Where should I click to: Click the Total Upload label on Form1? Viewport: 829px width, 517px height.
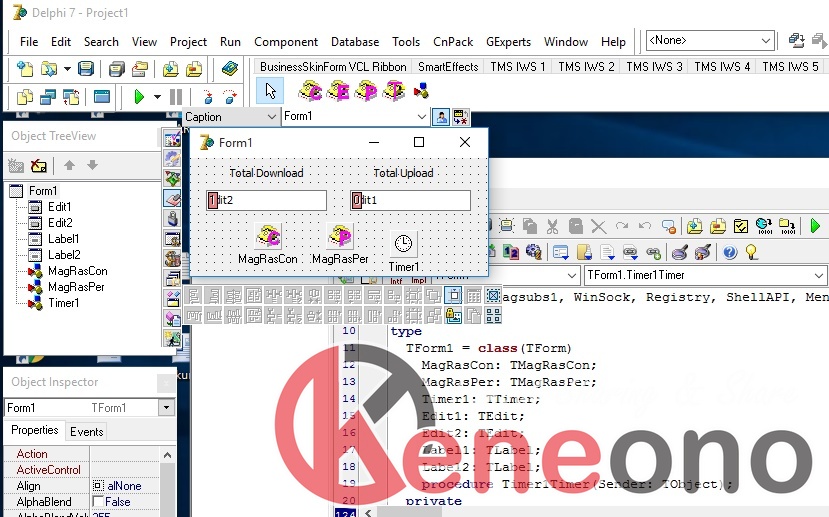pyautogui.click(x=403, y=173)
